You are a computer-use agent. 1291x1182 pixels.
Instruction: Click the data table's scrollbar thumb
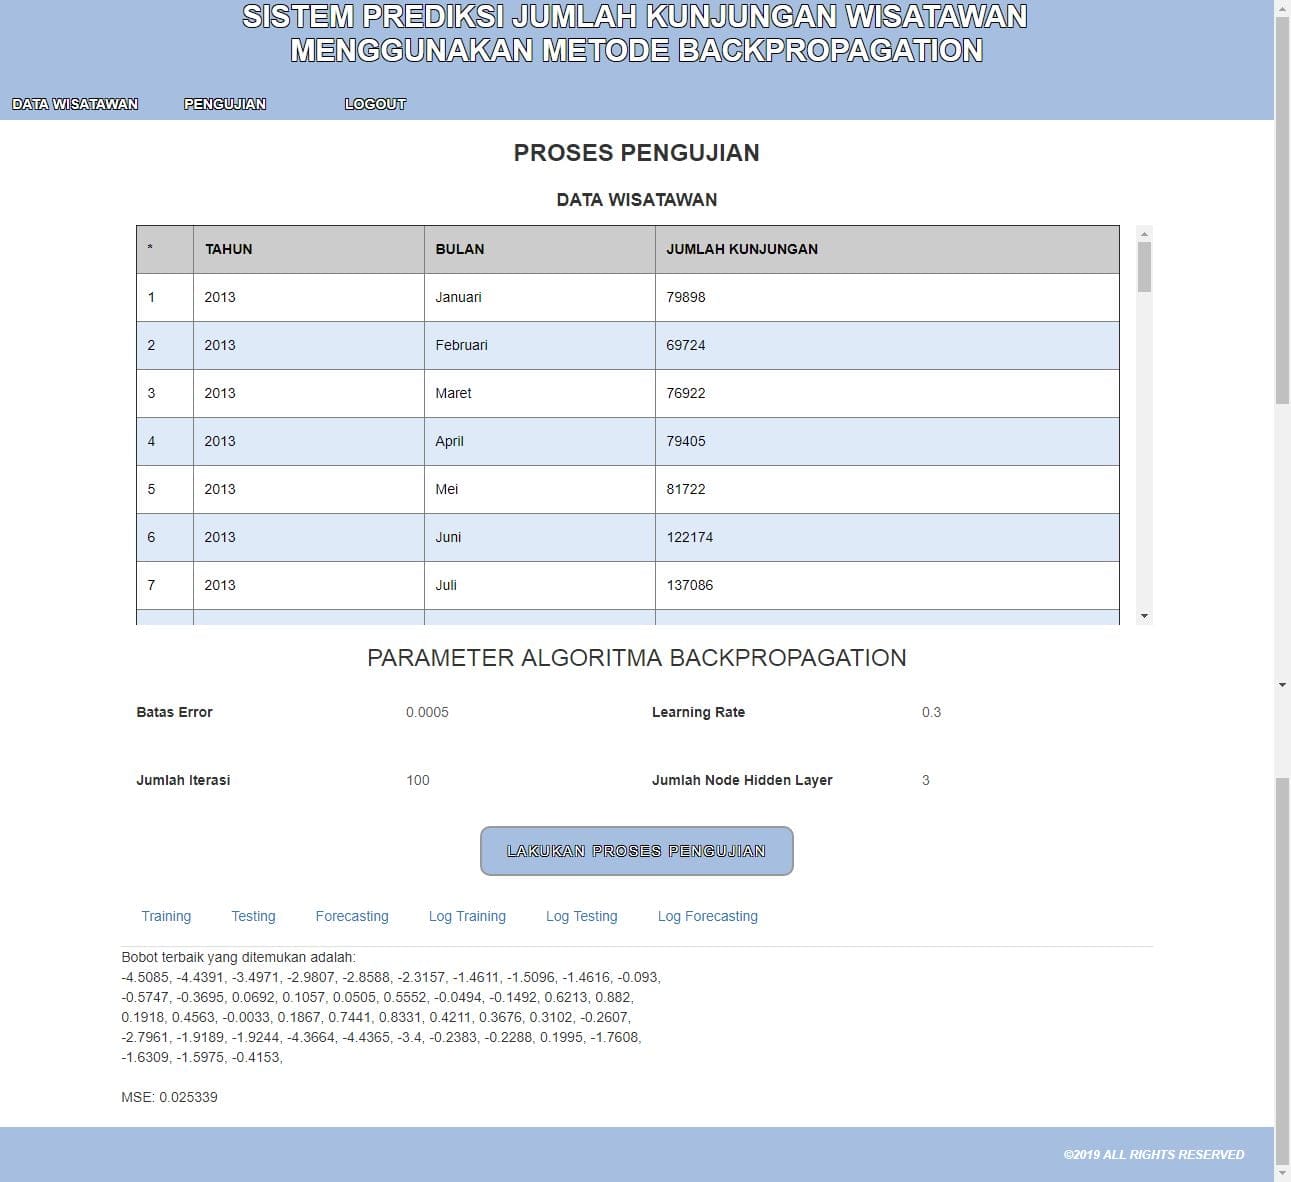[1144, 266]
